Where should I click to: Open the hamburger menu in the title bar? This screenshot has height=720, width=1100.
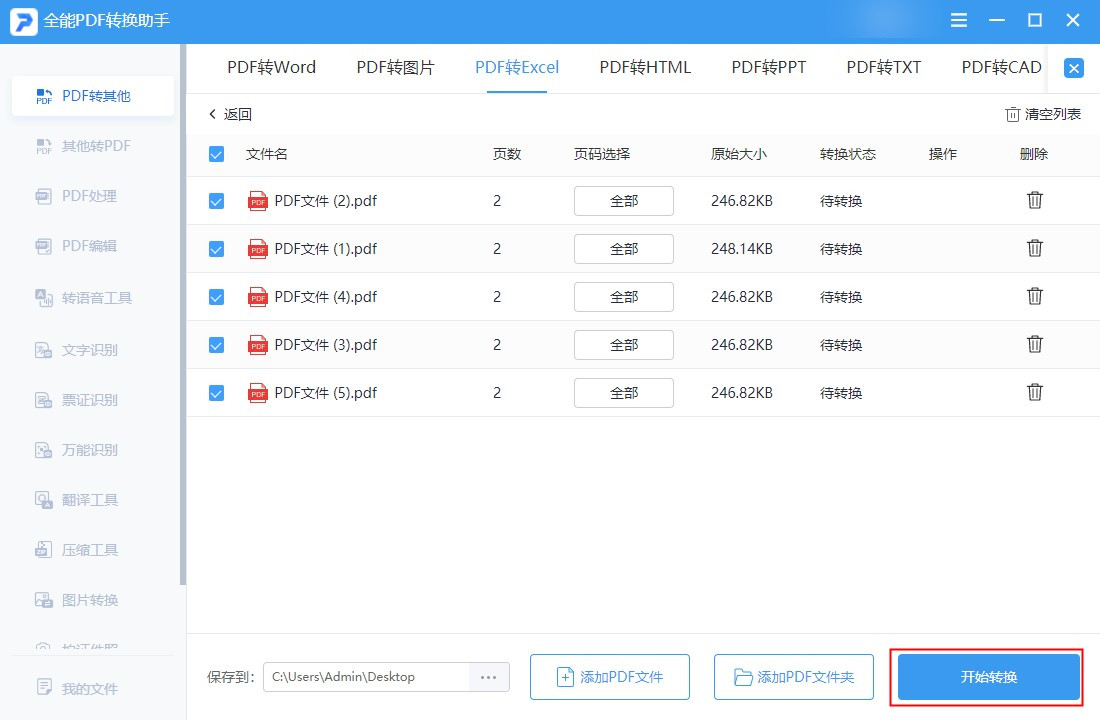coord(958,20)
